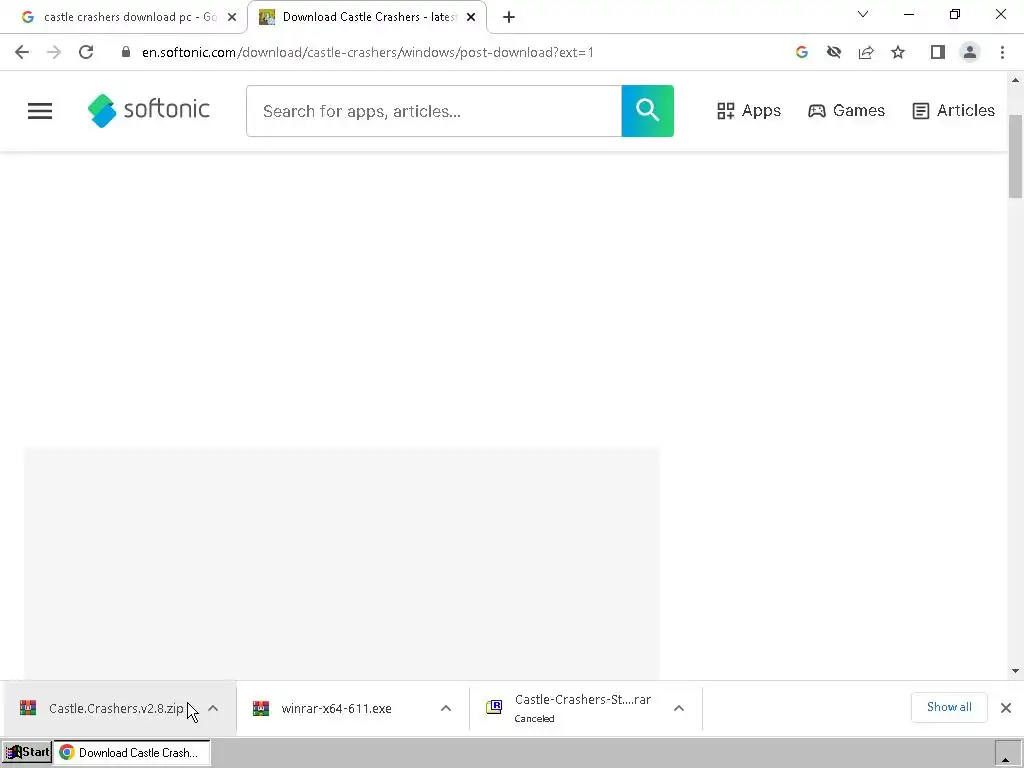This screenshot has width=1024, height=768.
Task: Open the tab search dropdown arrow
Action: [x=863, y=14]
